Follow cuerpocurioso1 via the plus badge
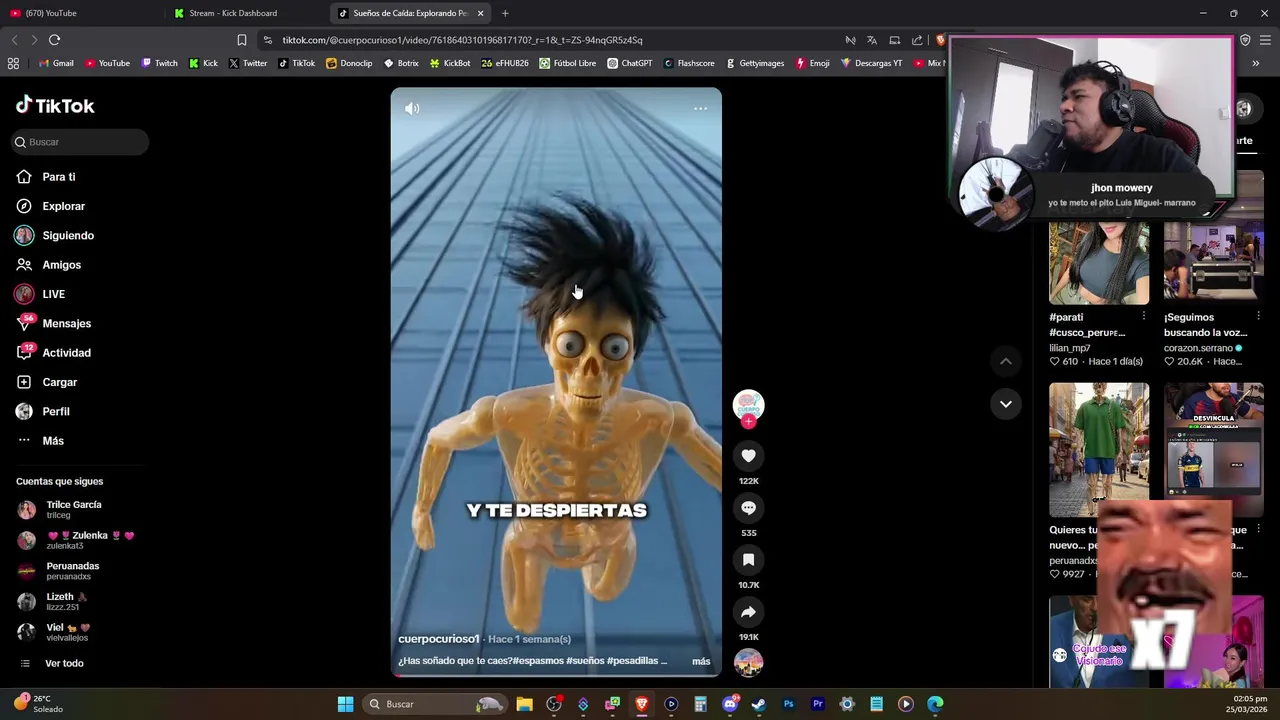 pyautogui.click(x=748, y=422)
